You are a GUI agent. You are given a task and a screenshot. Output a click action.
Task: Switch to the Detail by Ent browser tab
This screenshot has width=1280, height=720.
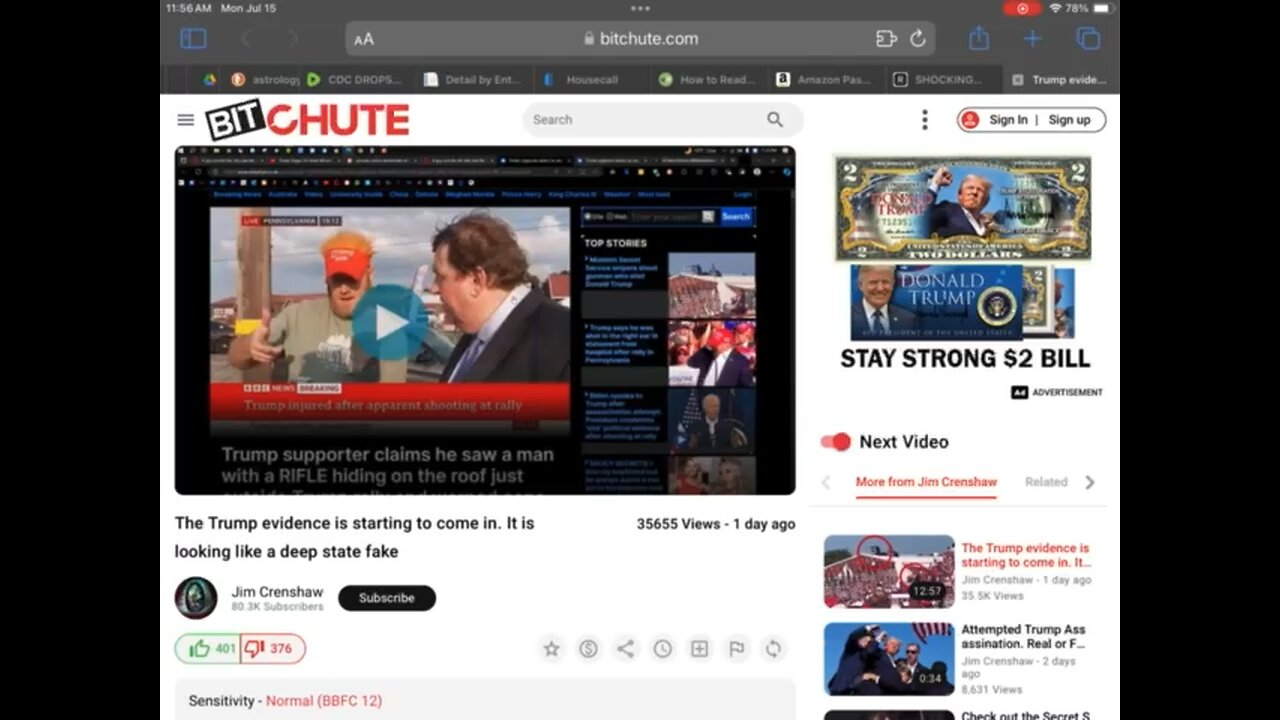pos(473,80)
